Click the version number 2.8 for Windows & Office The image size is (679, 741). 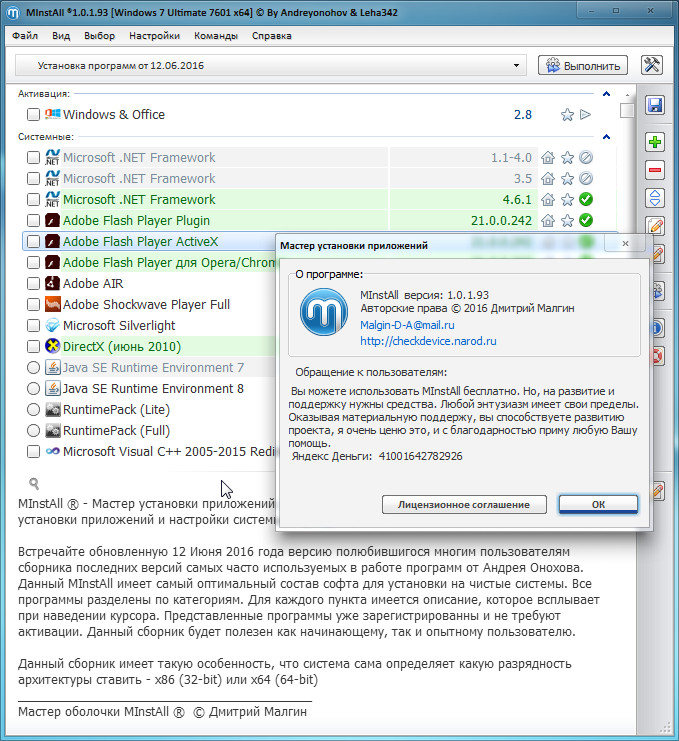pos(523,114)
